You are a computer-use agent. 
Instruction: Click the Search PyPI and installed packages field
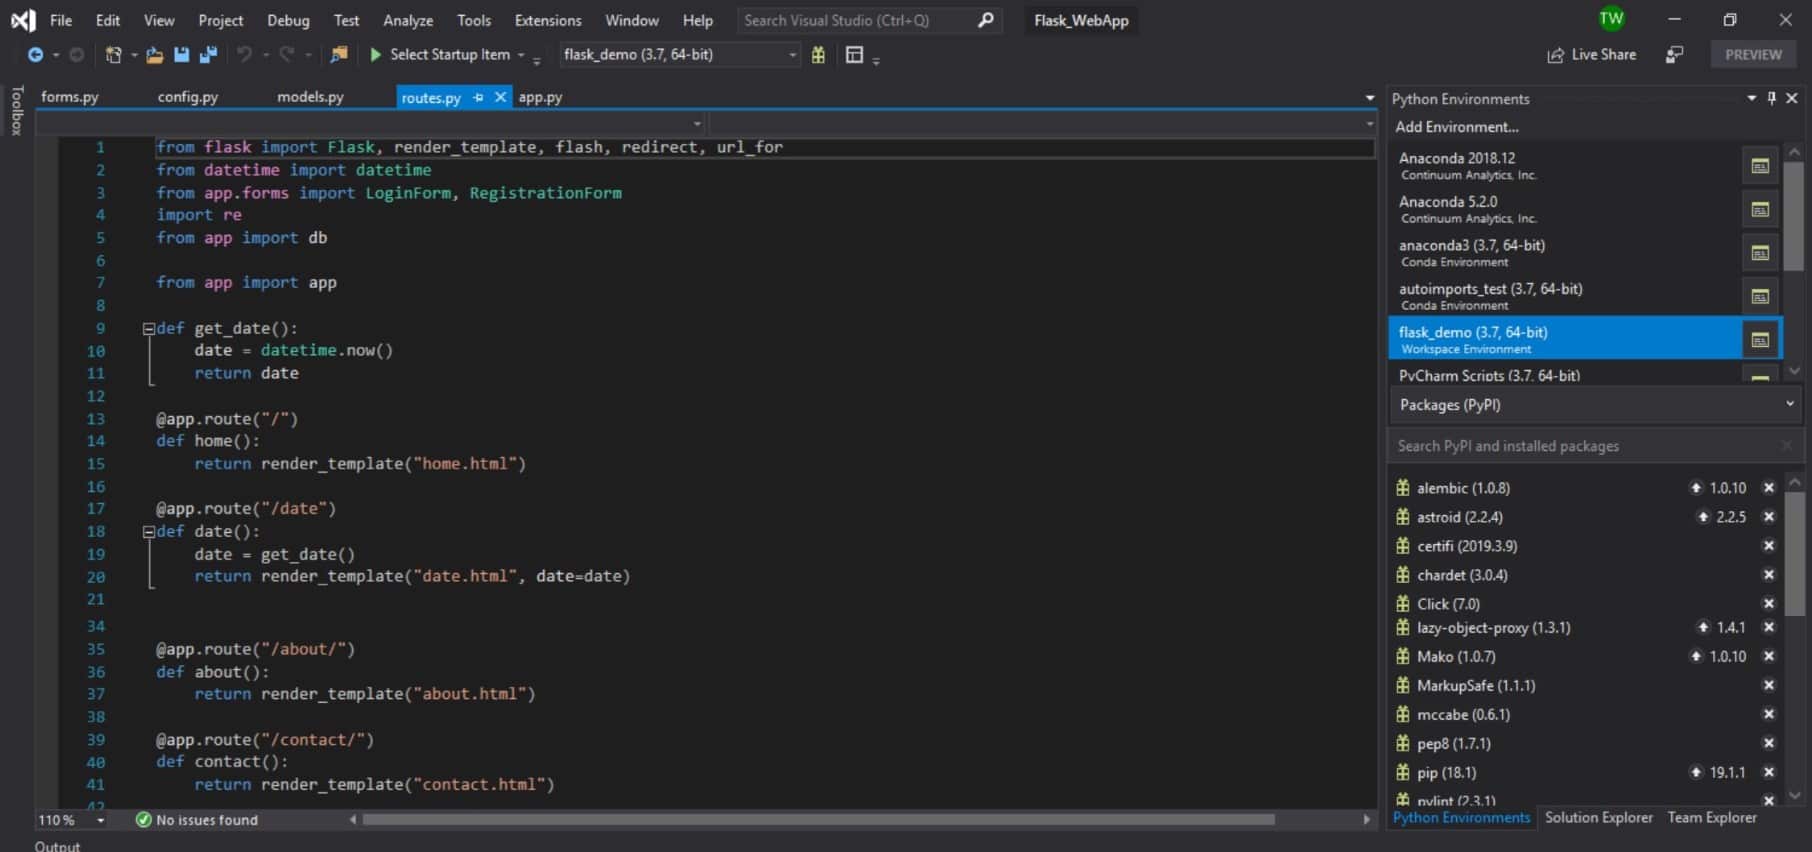[1595, 446]
